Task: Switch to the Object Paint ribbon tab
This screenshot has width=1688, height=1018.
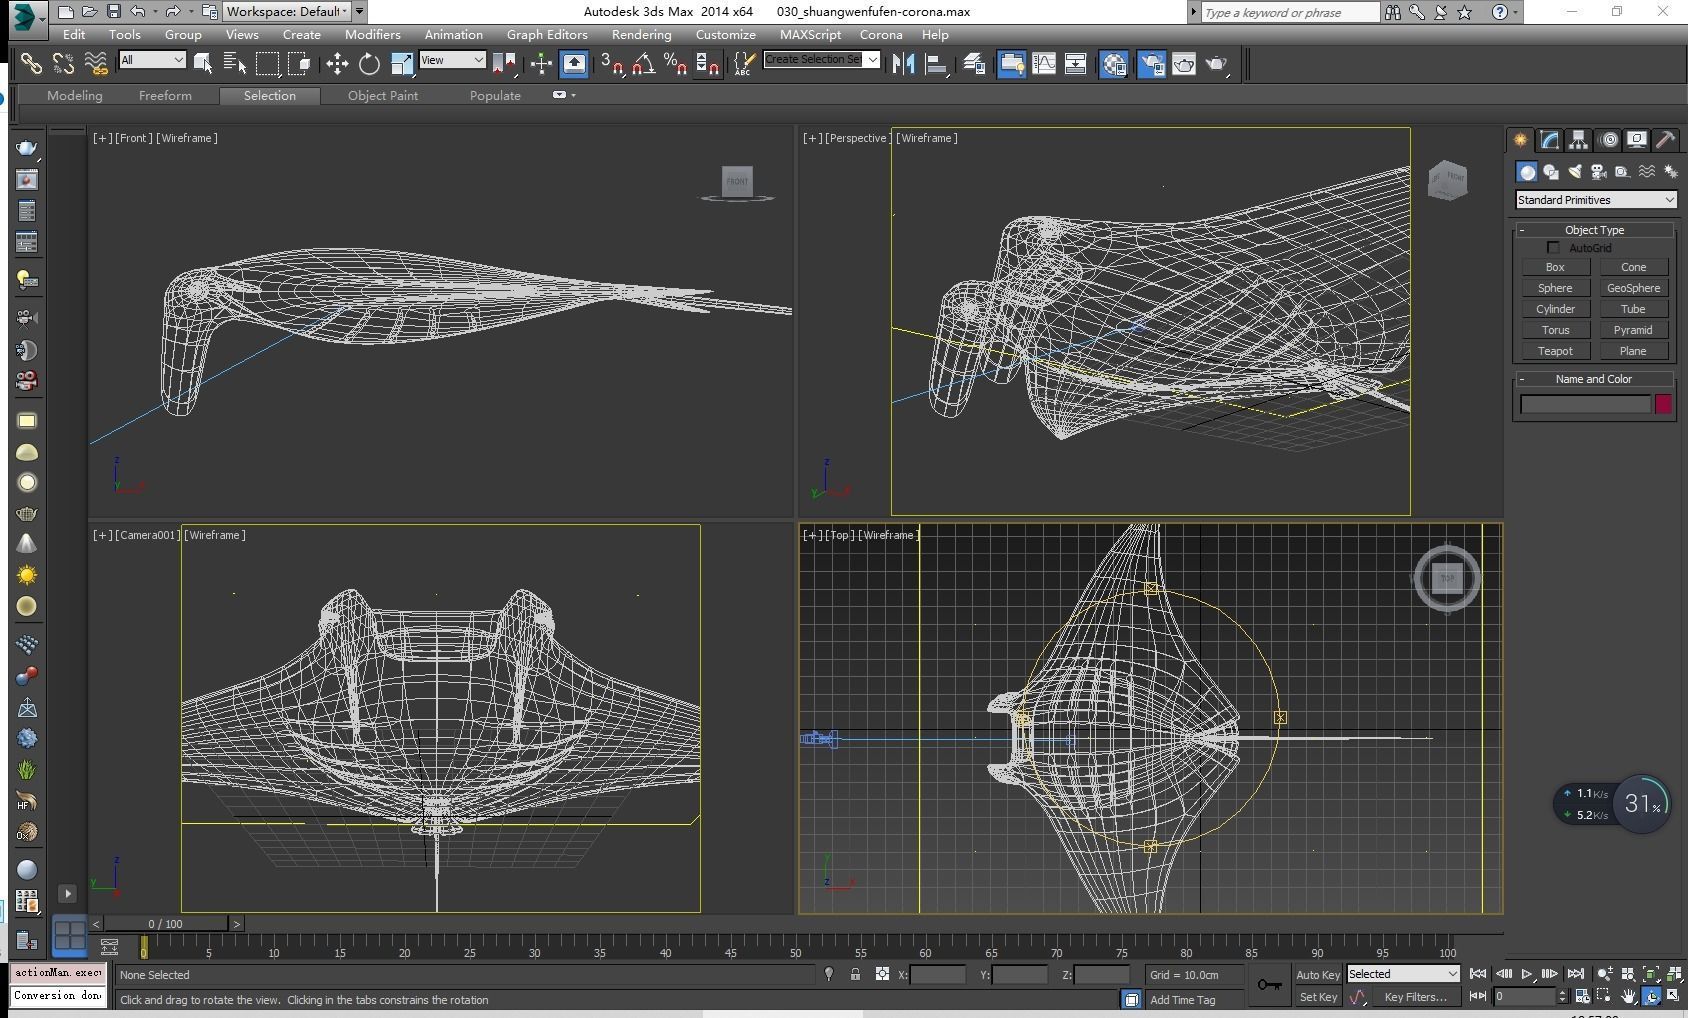Action: click(383, 95)
